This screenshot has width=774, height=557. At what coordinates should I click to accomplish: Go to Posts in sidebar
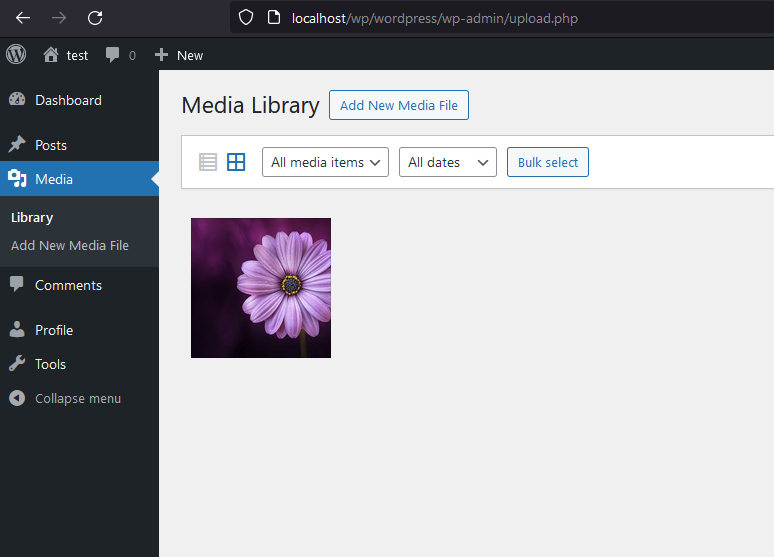(51, 145)
